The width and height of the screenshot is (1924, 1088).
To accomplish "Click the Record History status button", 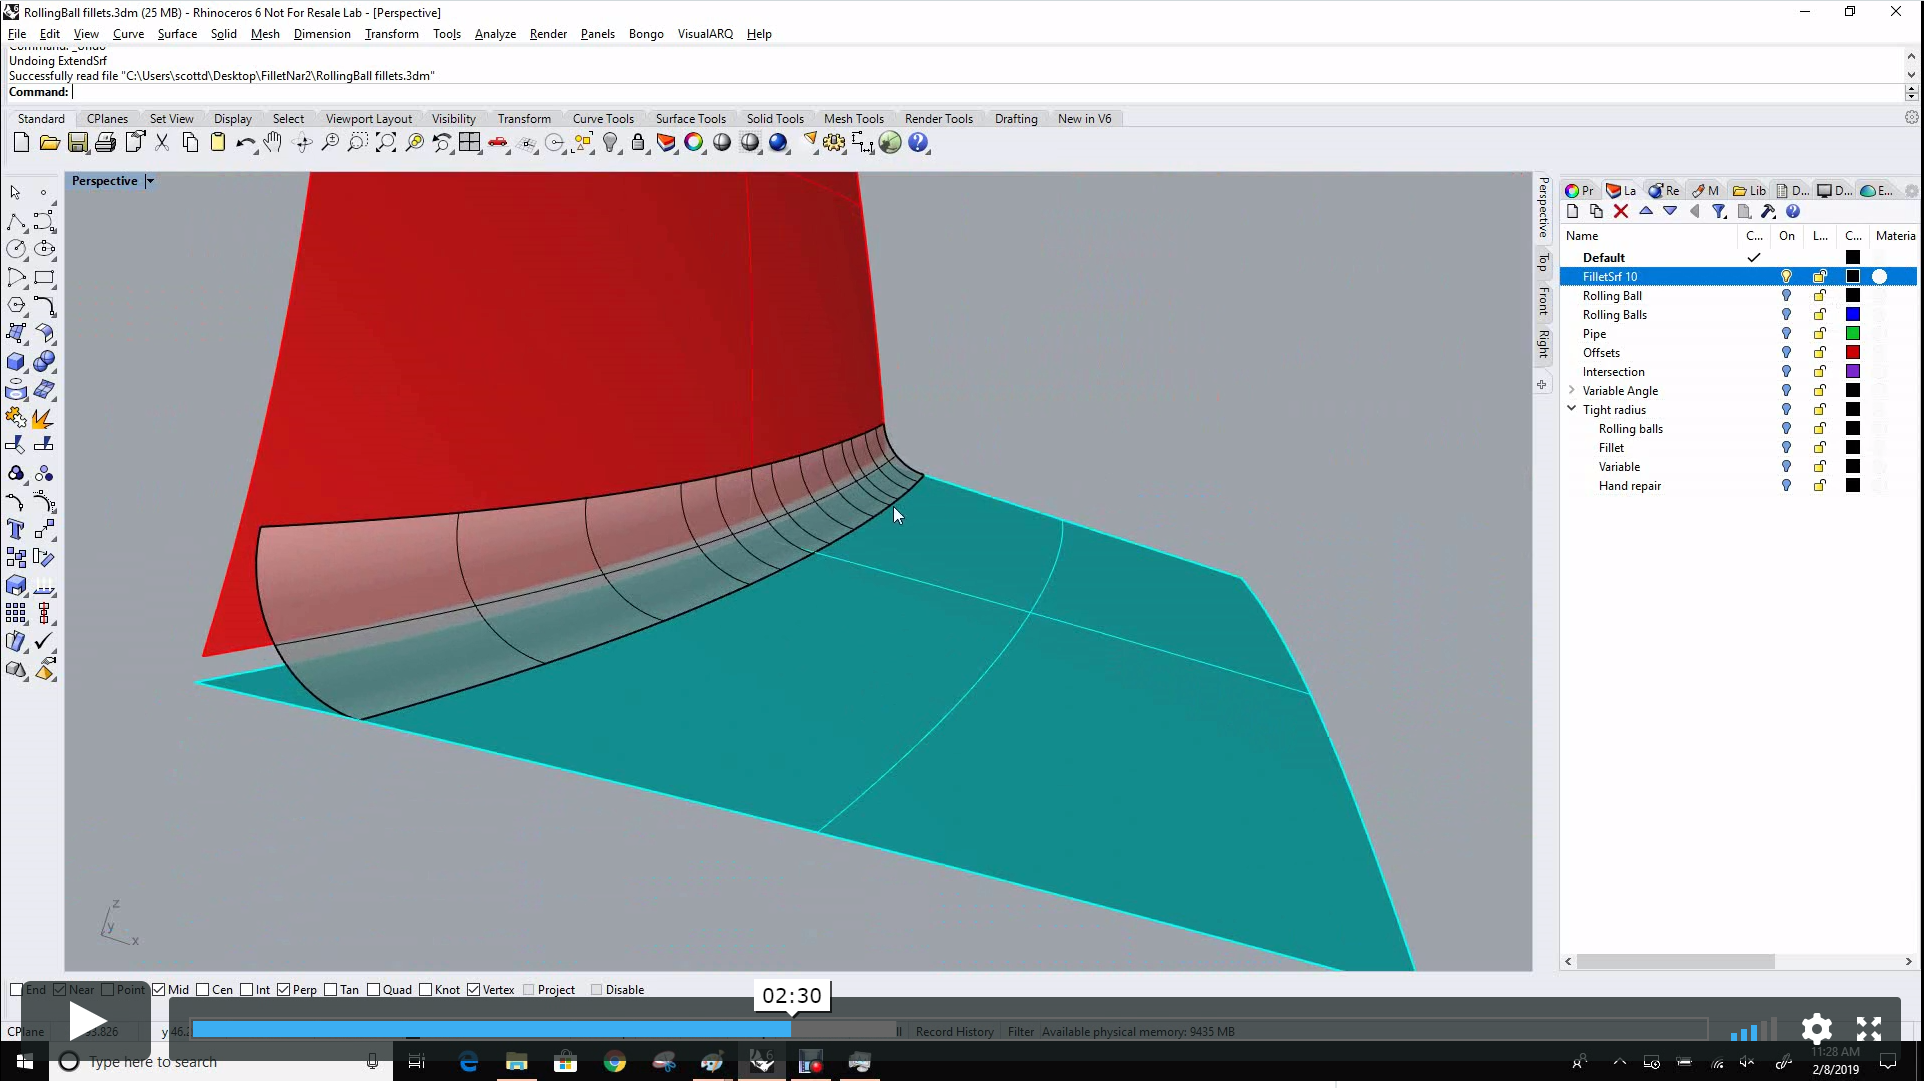I will point(954,1032).
